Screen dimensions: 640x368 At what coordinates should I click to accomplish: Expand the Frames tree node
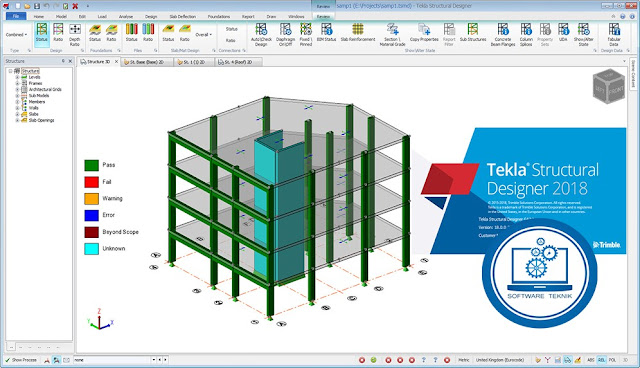[x=17, y=83]
